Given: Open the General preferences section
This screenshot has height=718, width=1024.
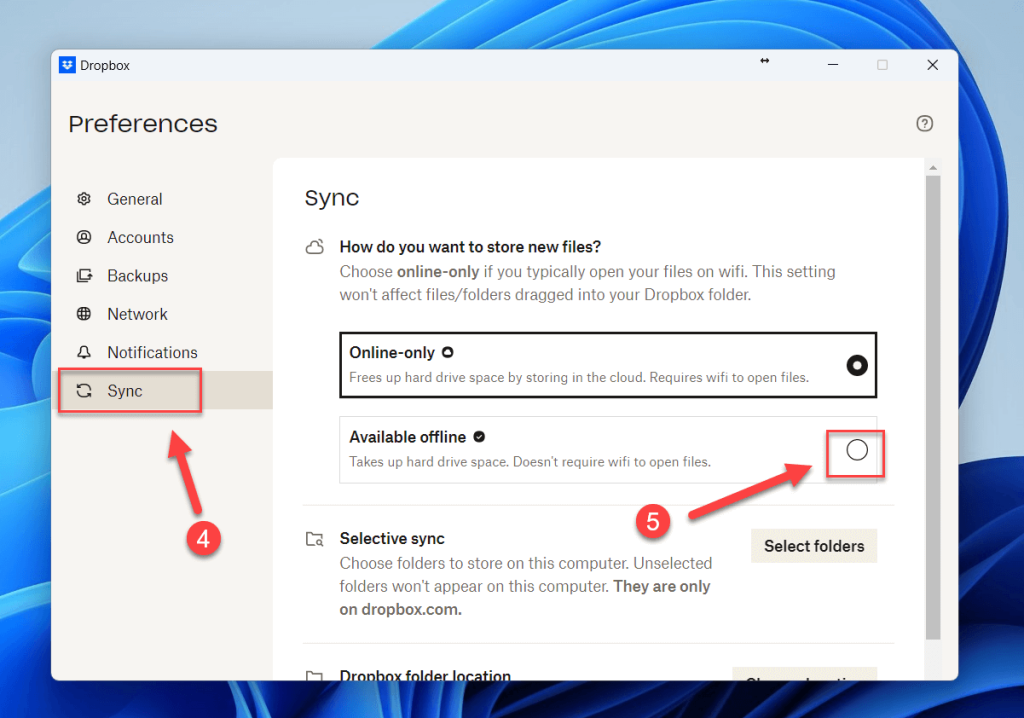Looking at the screenshot, I should click(x=135, y=199).
